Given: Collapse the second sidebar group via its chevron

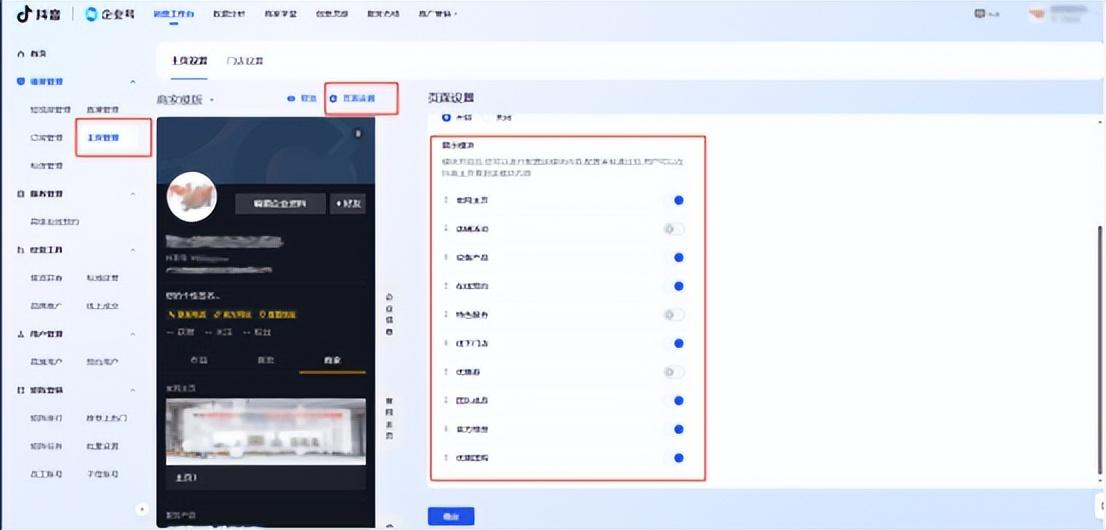Looking at the screenshot, I should click(133, 194).
